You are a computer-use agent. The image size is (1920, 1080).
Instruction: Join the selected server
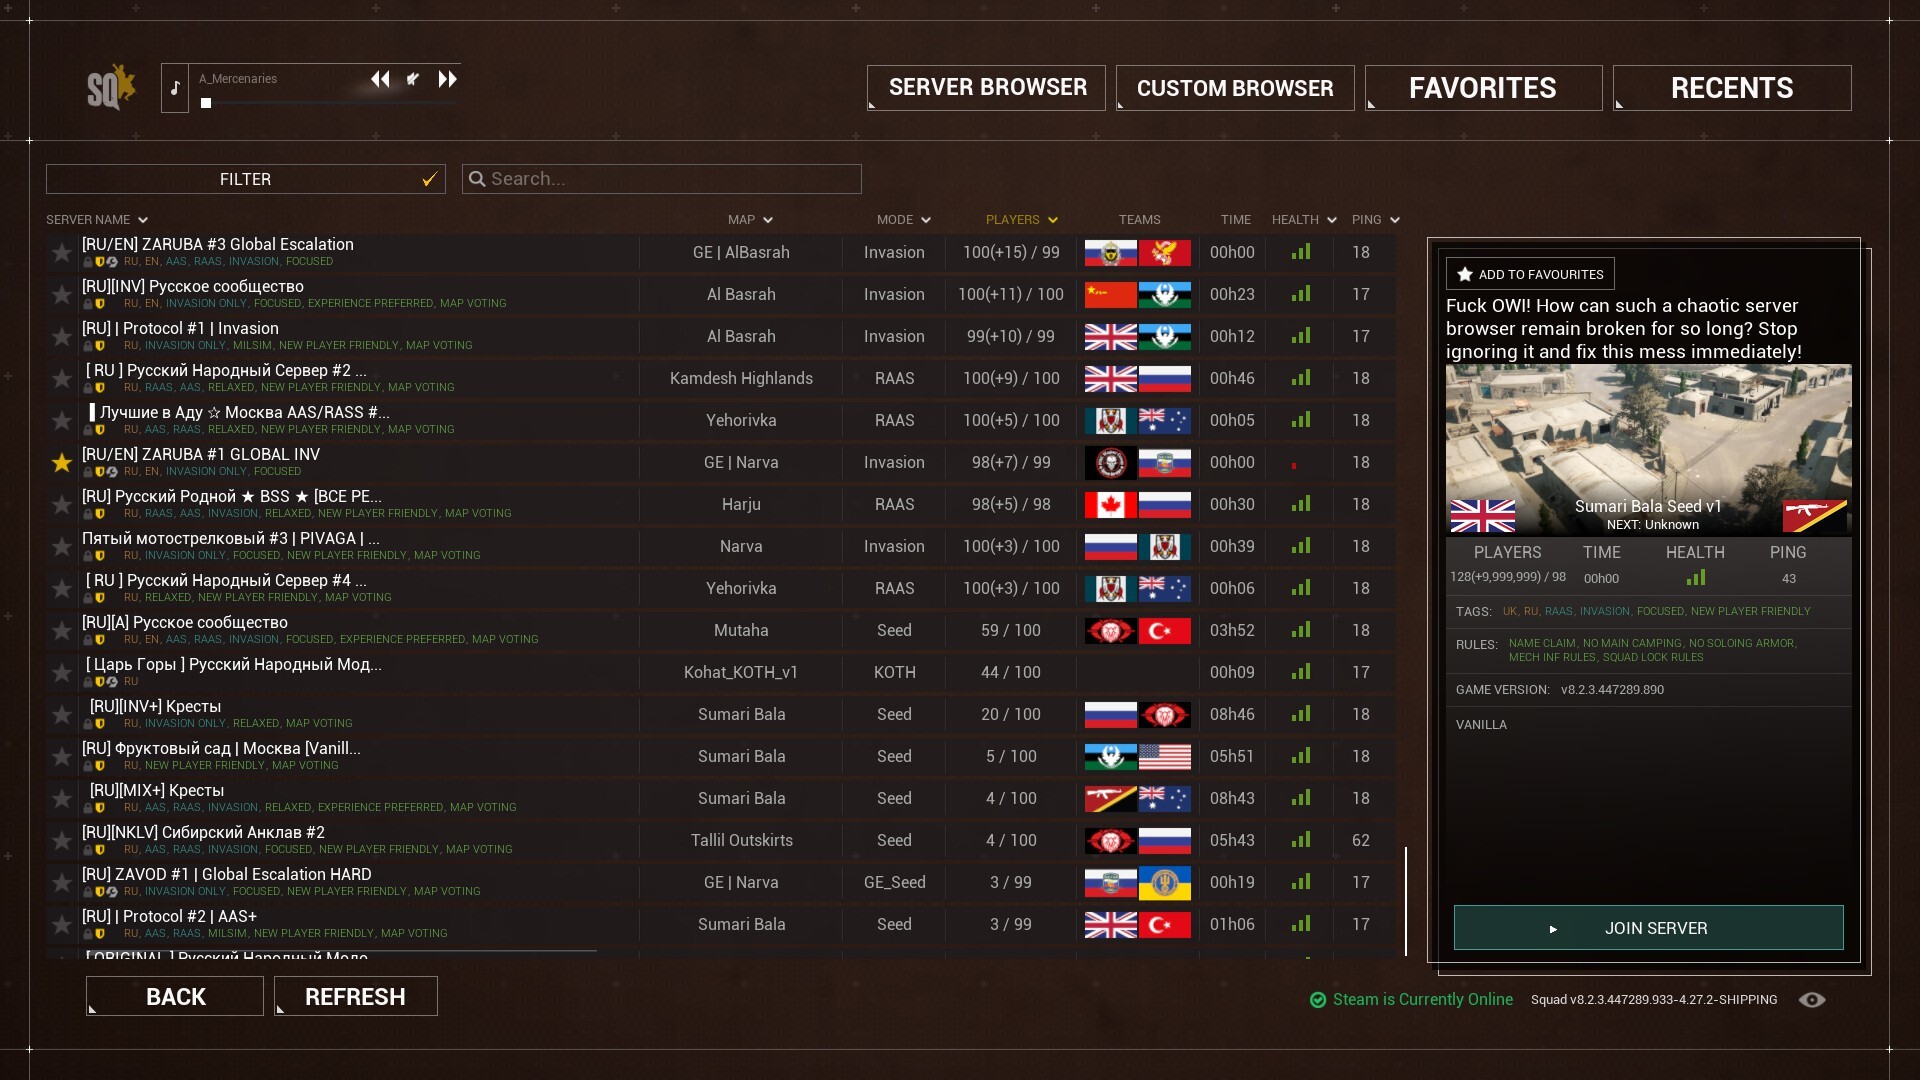pyautogui.click(x=1648, y=928)
